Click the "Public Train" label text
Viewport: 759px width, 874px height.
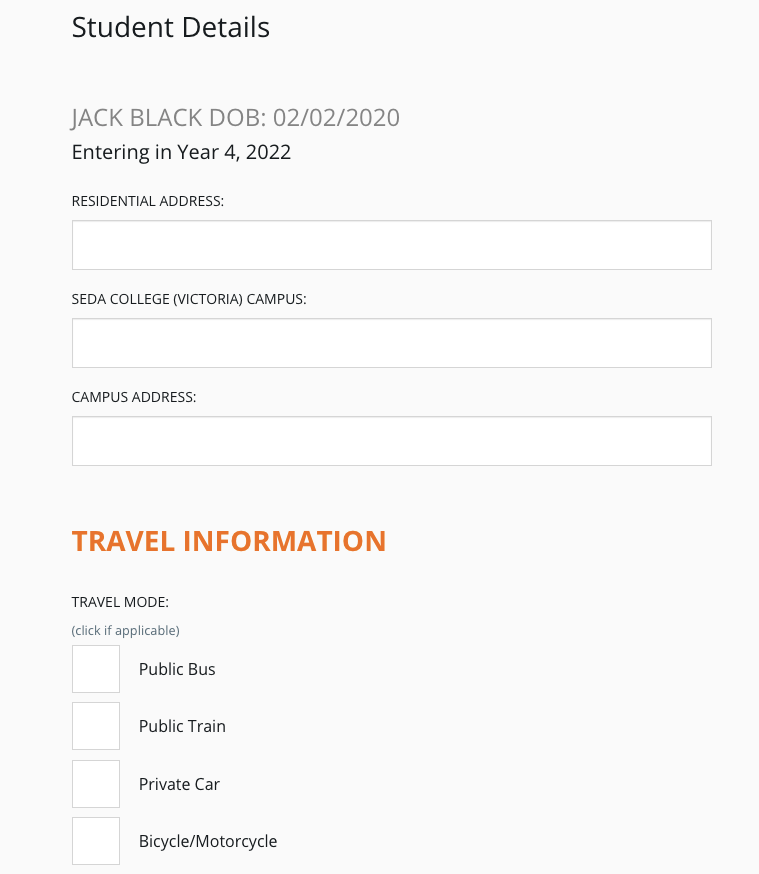click(182, 726)
